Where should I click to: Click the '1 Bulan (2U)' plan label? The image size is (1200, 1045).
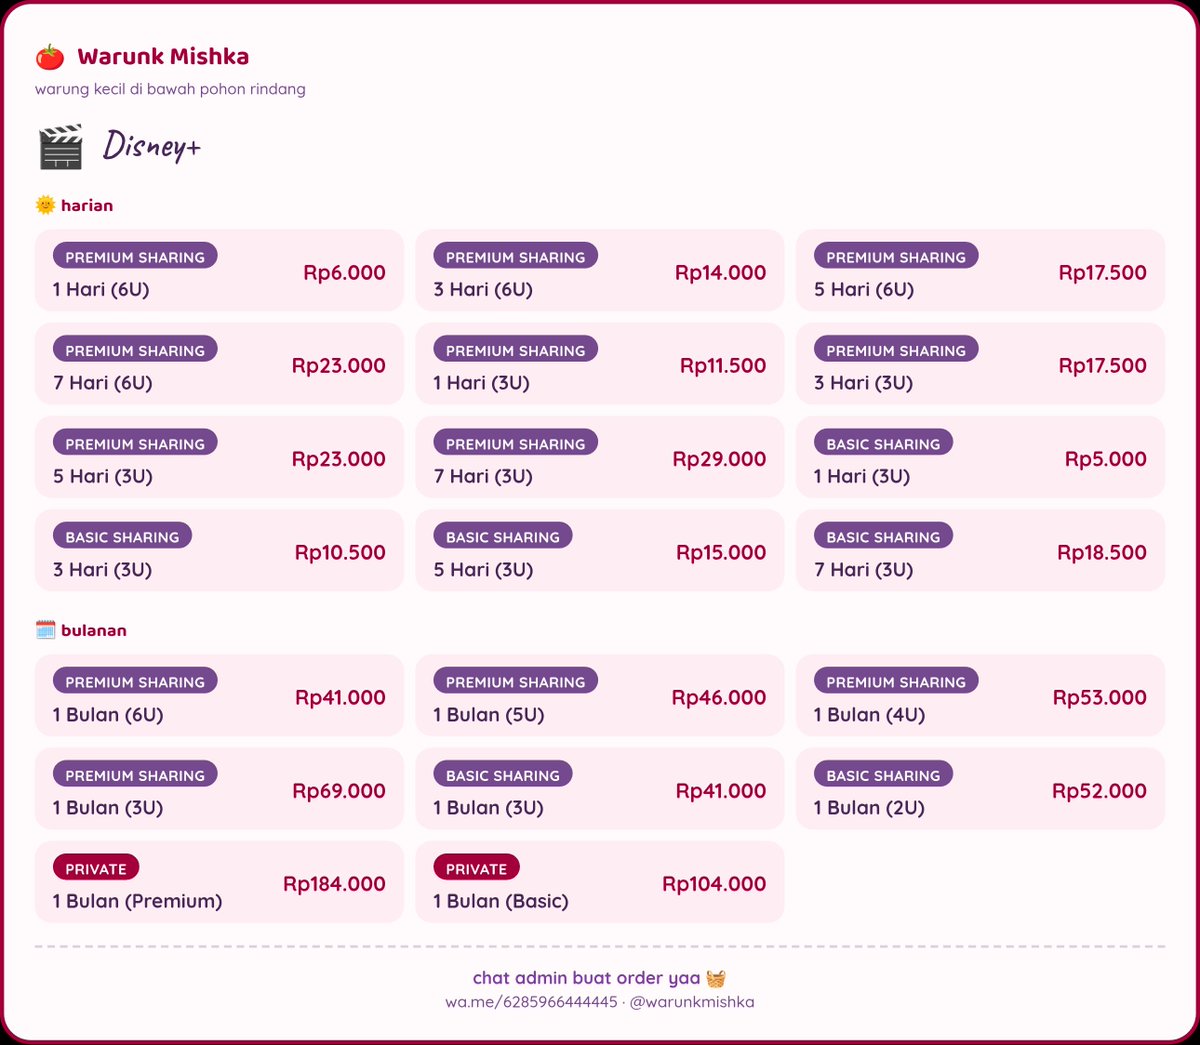(869, 807)
